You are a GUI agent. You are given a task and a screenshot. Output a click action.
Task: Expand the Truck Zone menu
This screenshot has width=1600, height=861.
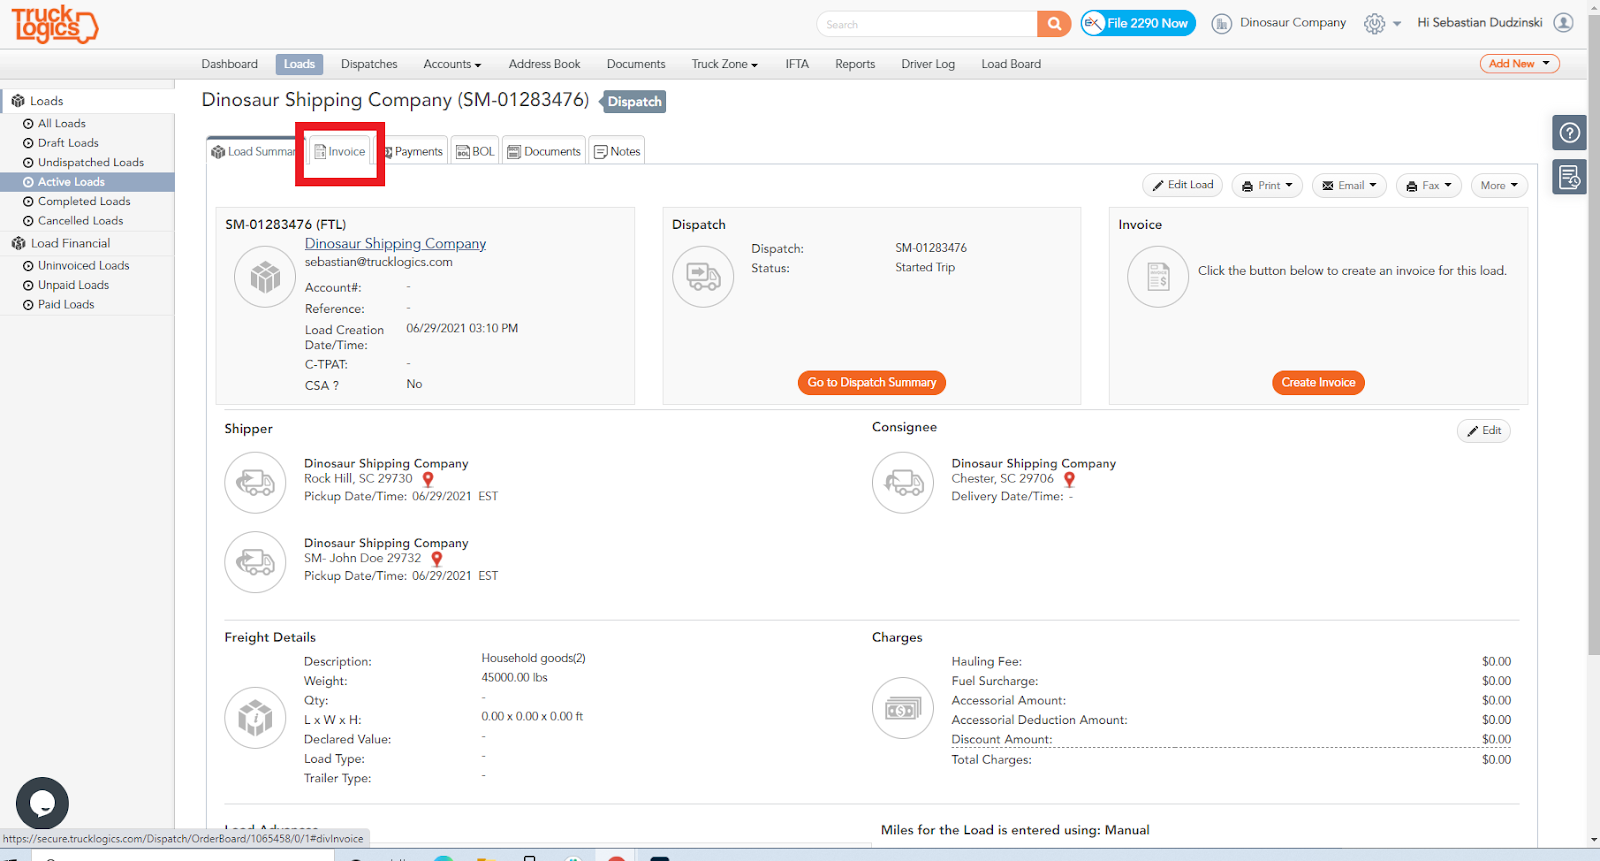click(724, 64)
